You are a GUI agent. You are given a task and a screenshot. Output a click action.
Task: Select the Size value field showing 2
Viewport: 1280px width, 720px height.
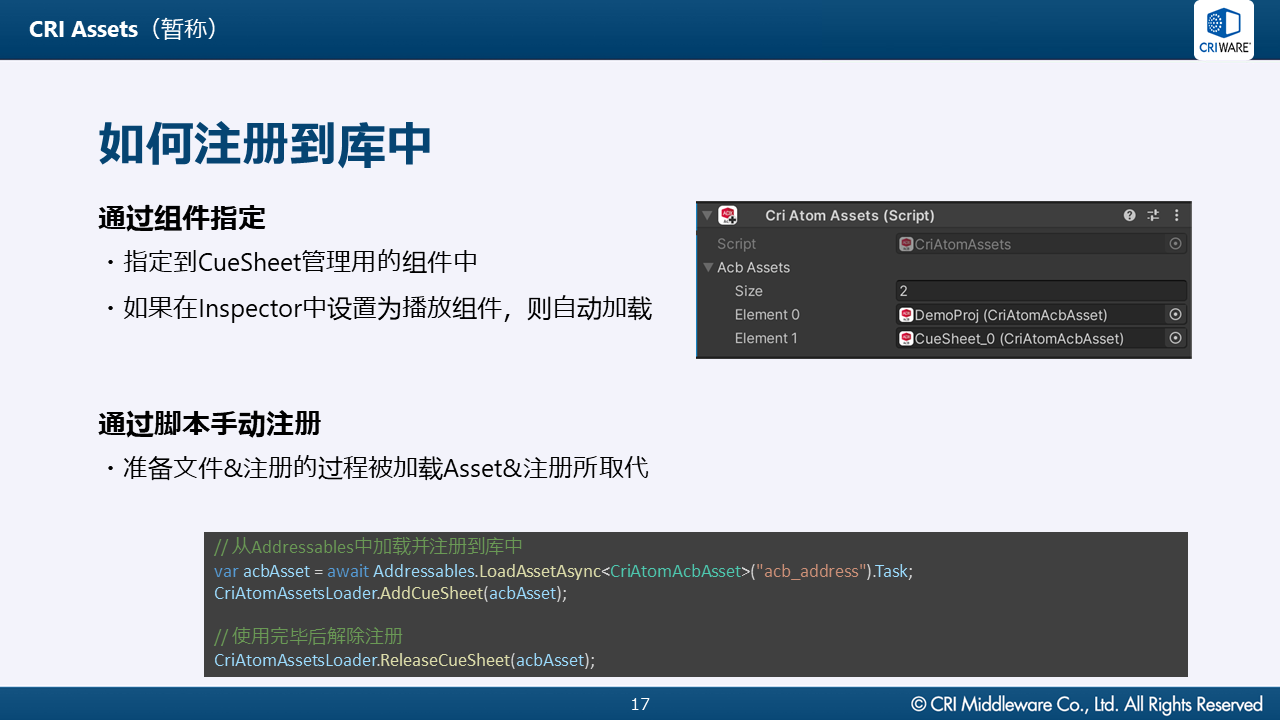1040,291
